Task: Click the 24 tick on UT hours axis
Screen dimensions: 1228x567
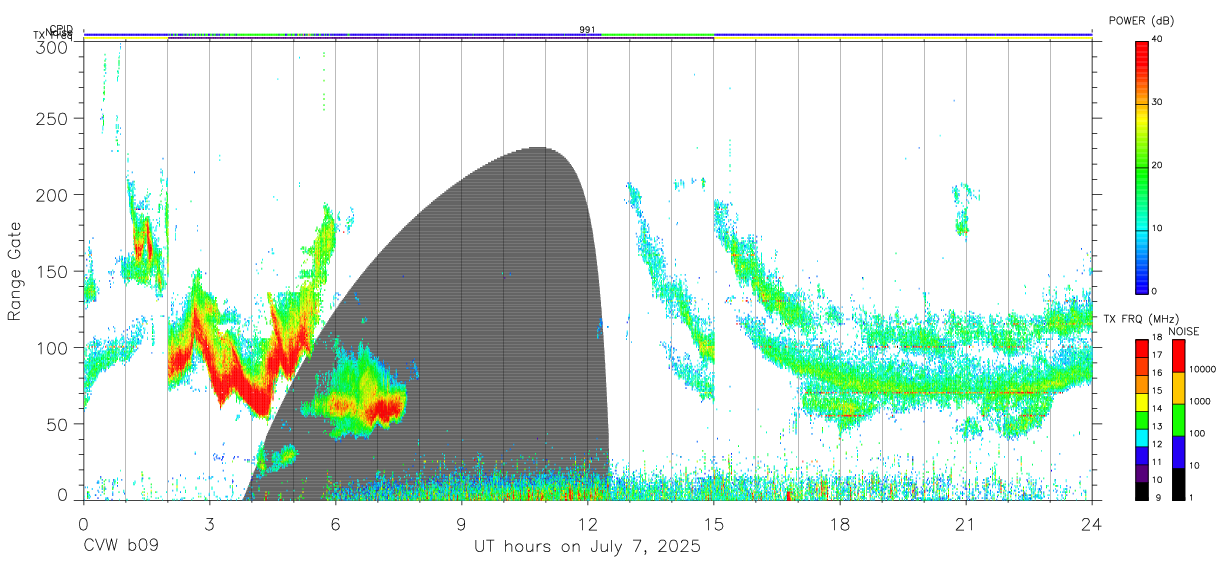Action: (x=1091, y=523)
